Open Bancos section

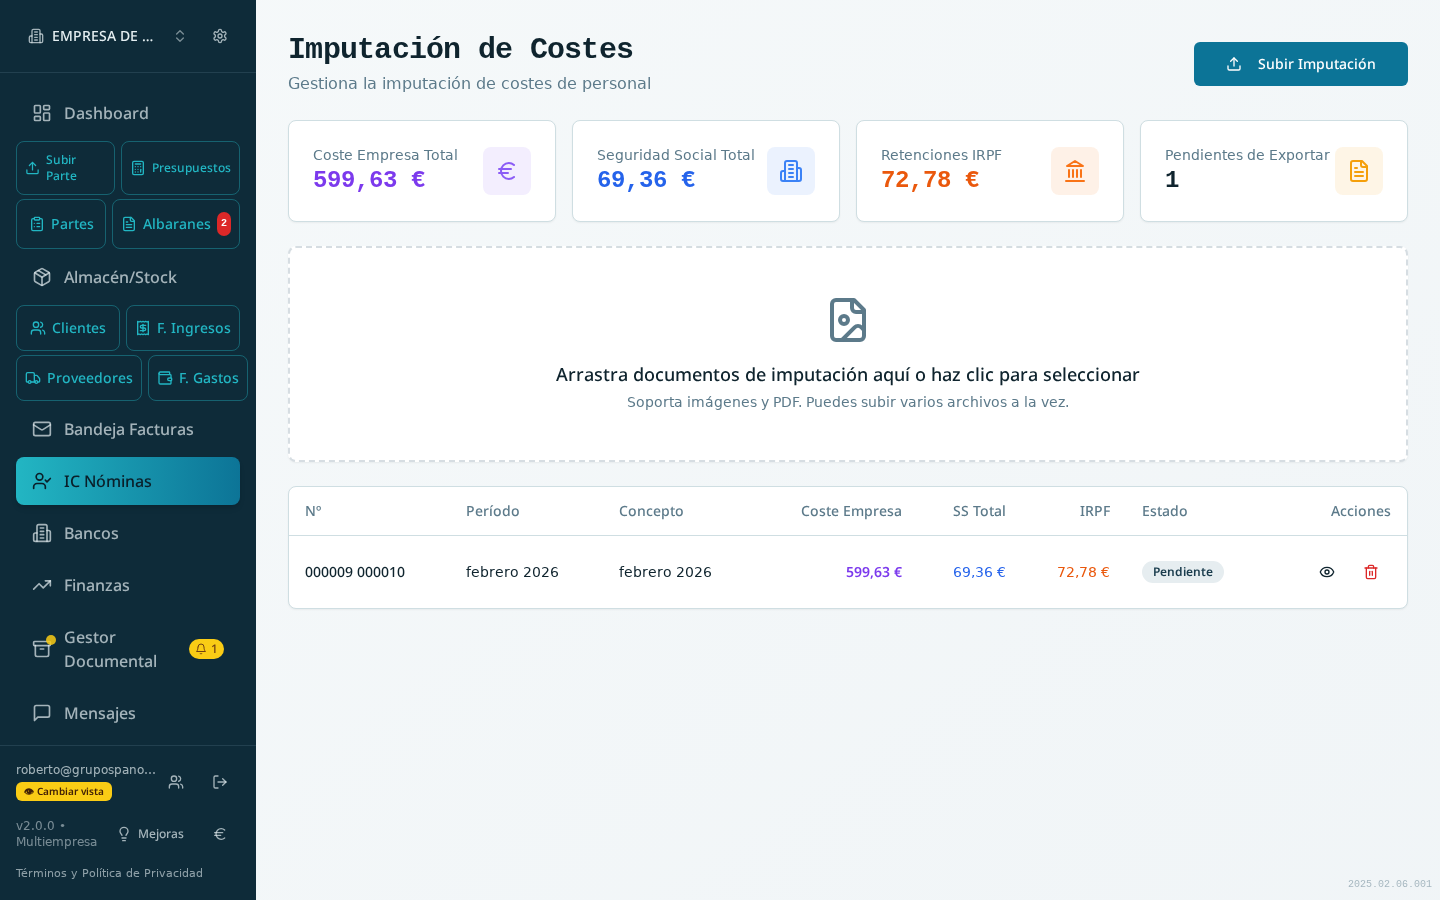click(x=128, y=533)
